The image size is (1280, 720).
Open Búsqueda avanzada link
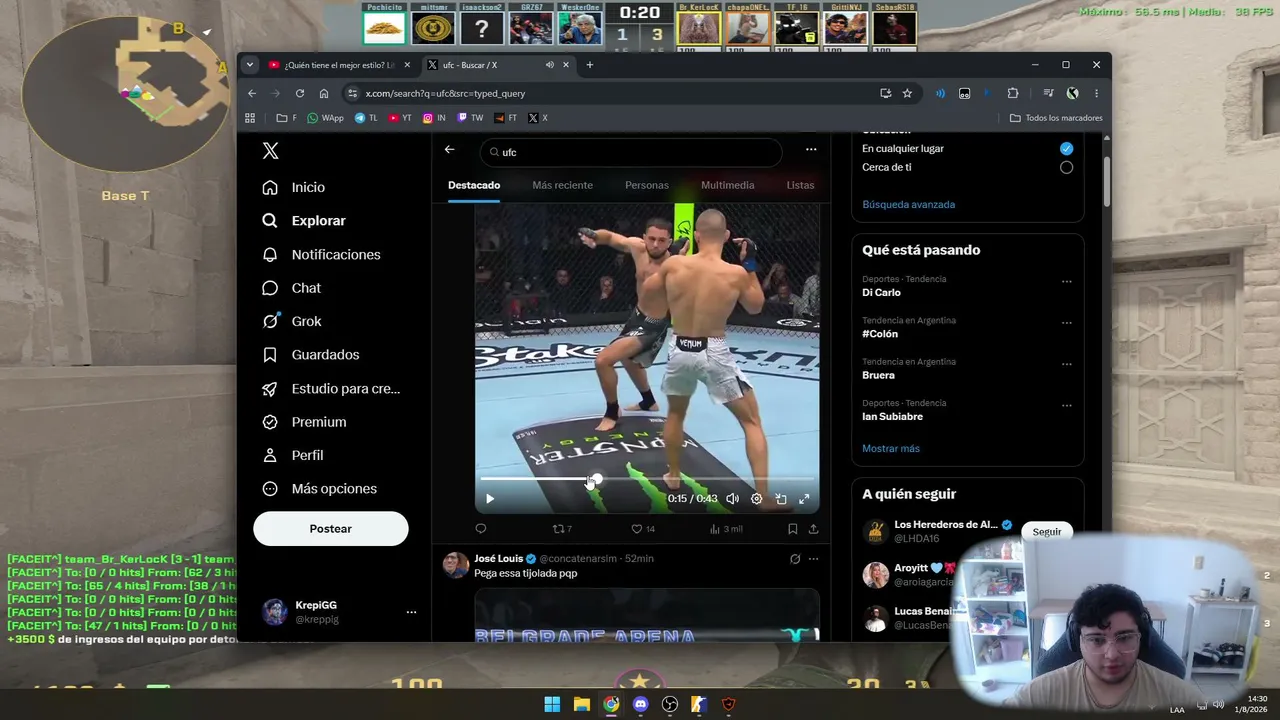pos(908,204)
